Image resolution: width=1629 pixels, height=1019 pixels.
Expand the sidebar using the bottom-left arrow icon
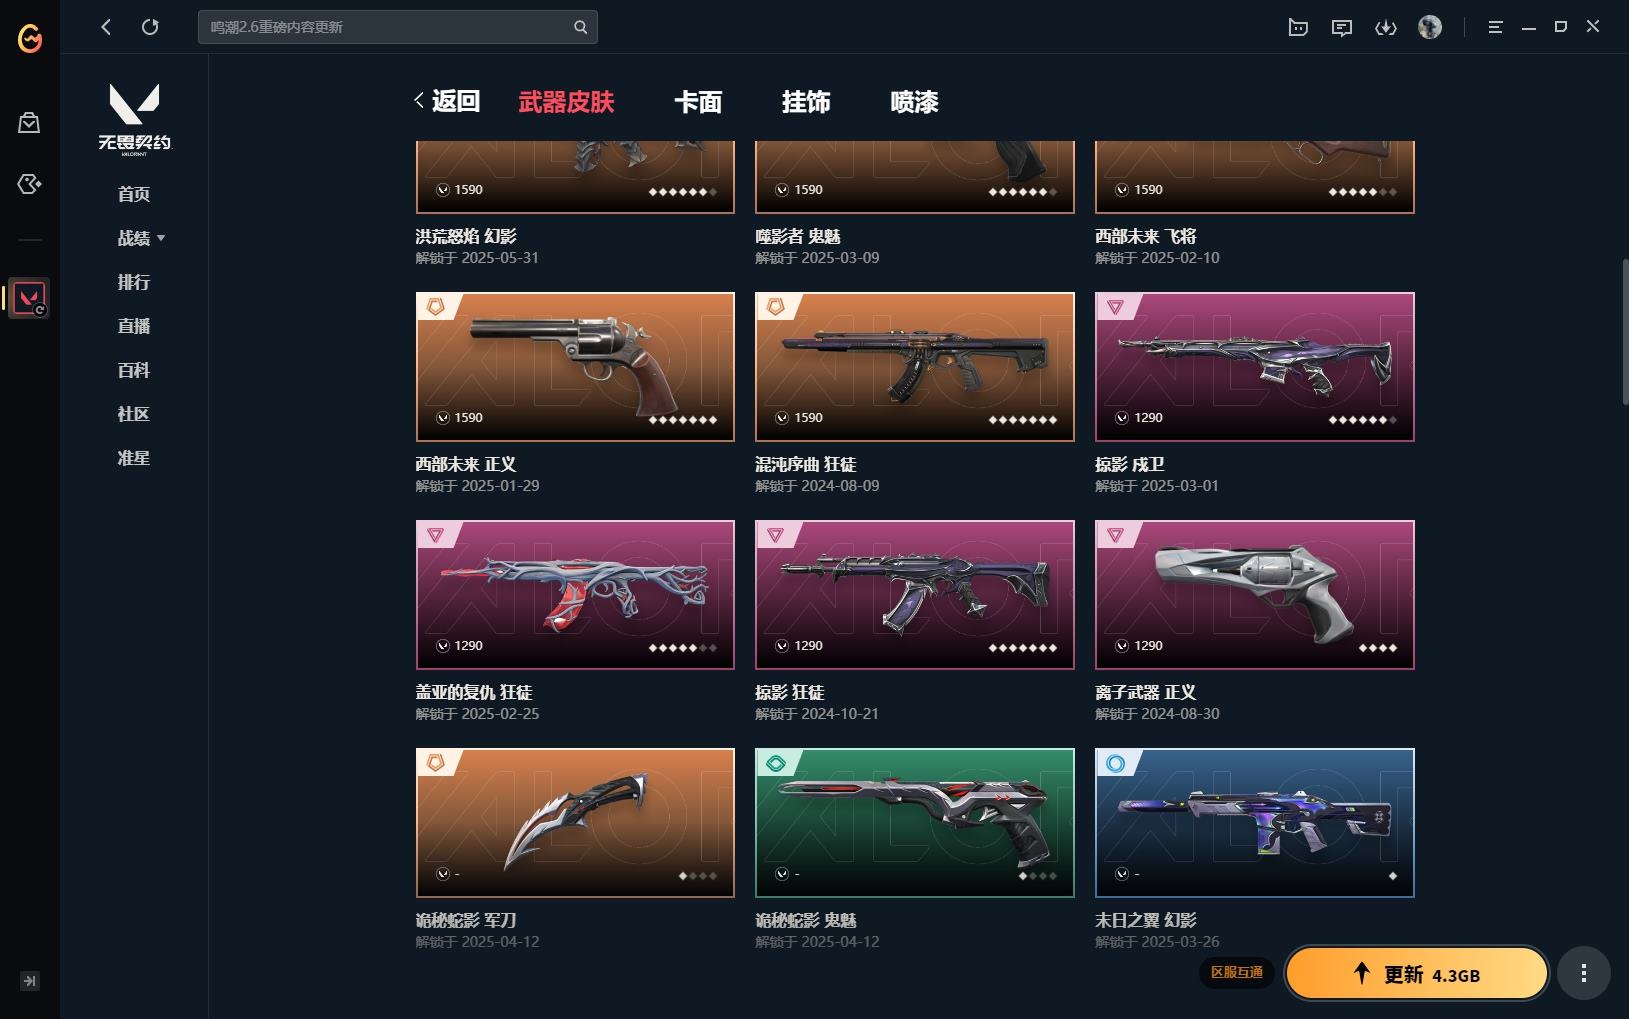point(30,981)
